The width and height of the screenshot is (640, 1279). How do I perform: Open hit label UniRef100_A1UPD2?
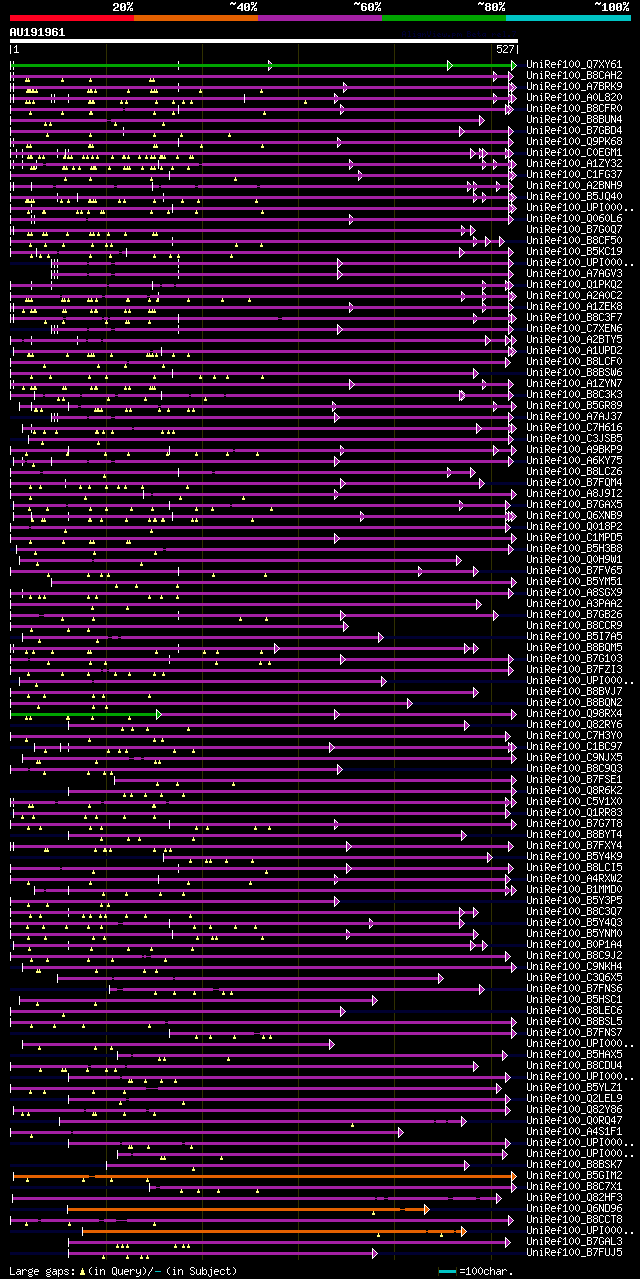tap(573, 351)
